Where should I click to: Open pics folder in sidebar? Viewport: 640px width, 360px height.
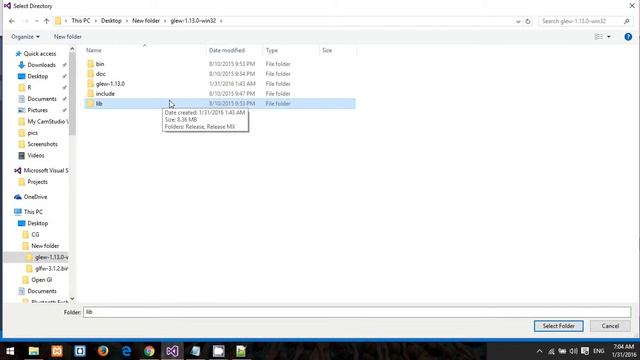pos(32,133)
